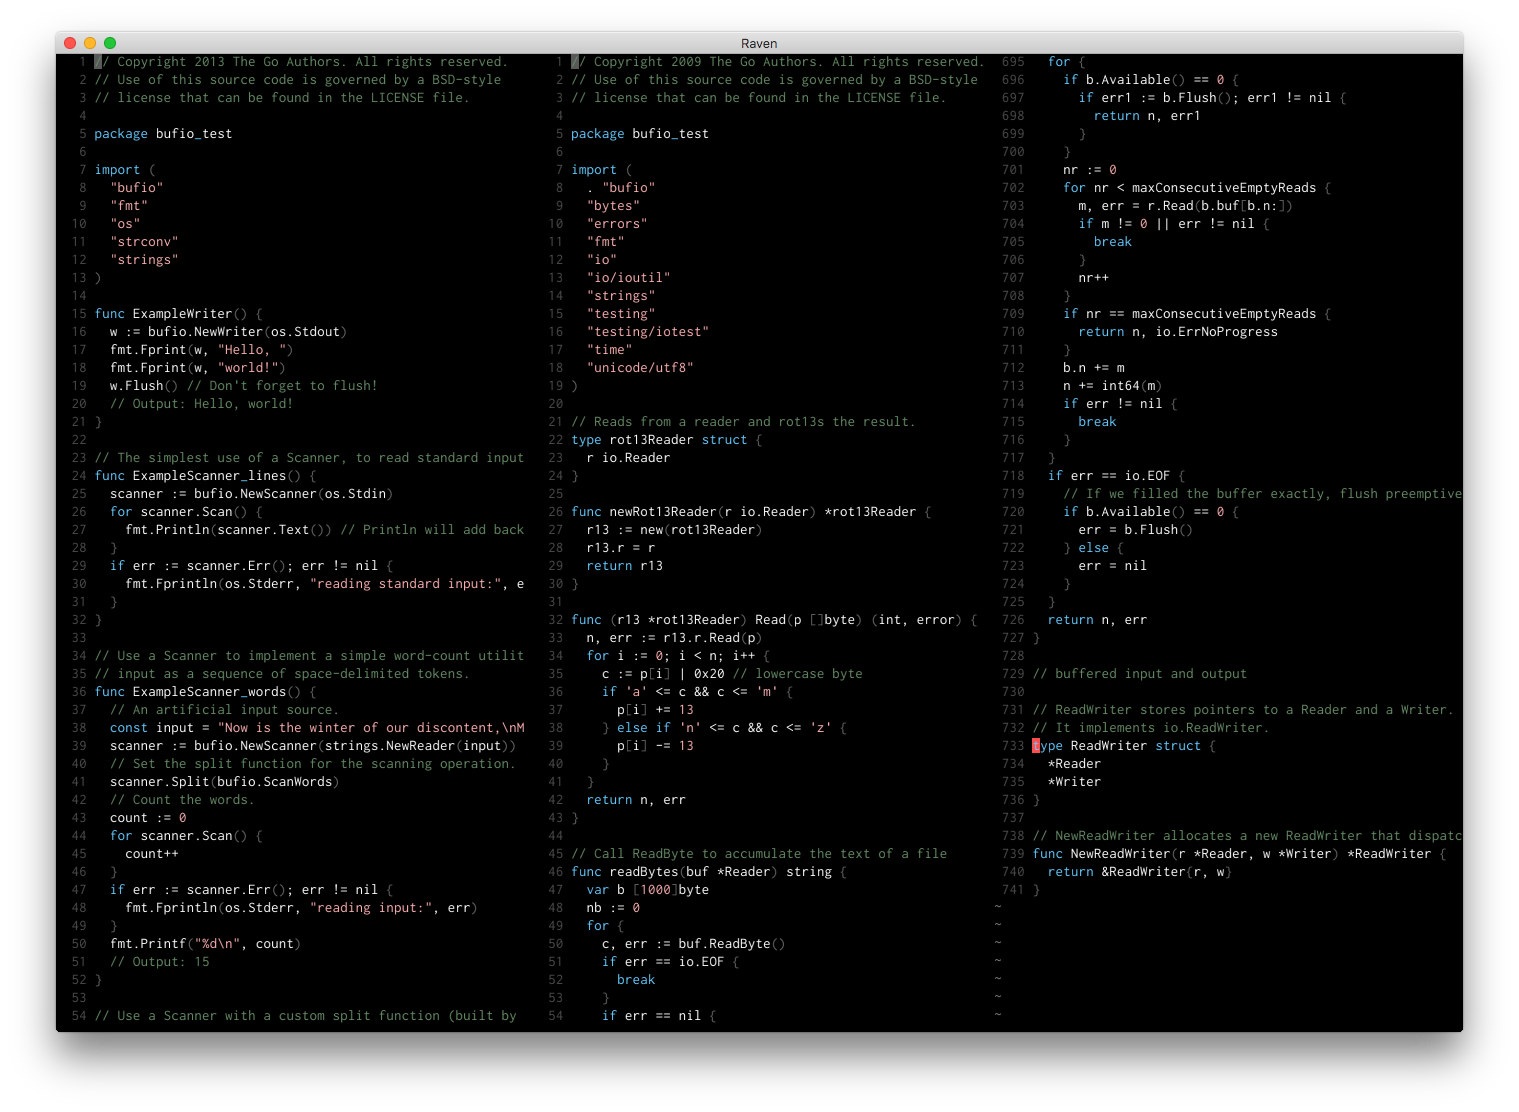Viewport: 1519px width, 1112px height.
Task: Click 'n += int64(m)' line
Action: pyautogui.click(x=1113, y=386)
